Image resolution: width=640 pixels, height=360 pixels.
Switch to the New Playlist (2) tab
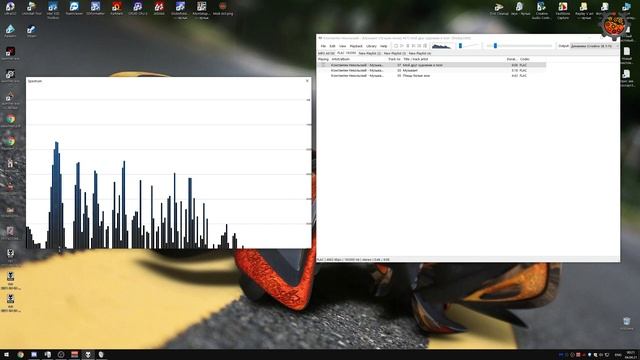coord(369,53)
